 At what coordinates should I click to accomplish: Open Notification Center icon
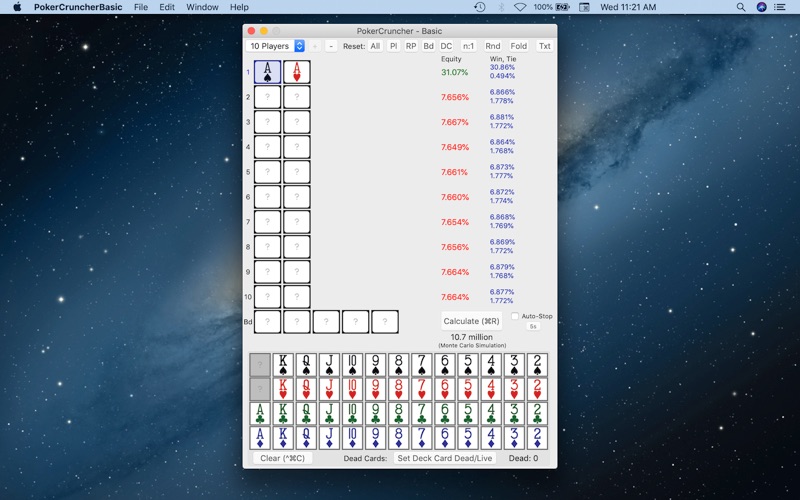780,7
